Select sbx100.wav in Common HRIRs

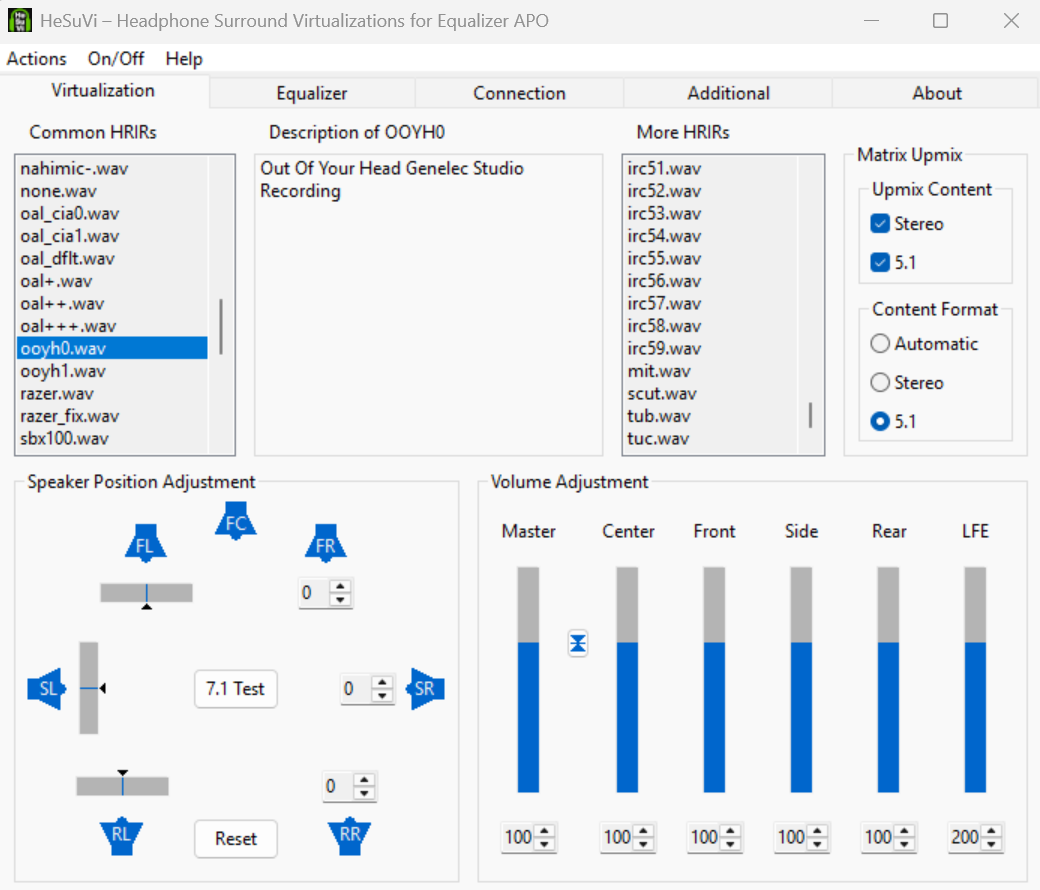click(x=112, y=439)
